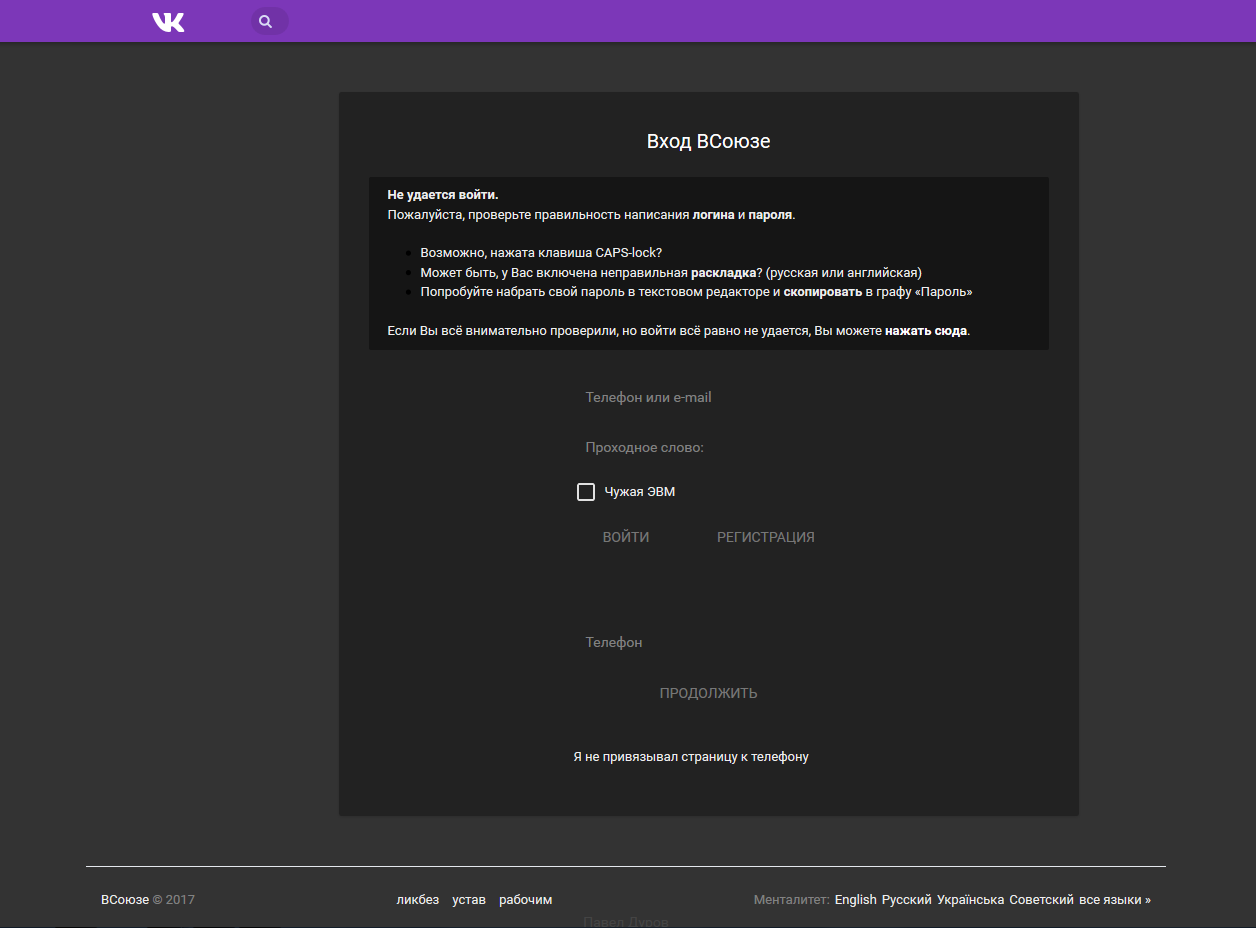1256x928 pixels.
Task: Follow the нажать сюда link
Action: (x=926, y=331)
